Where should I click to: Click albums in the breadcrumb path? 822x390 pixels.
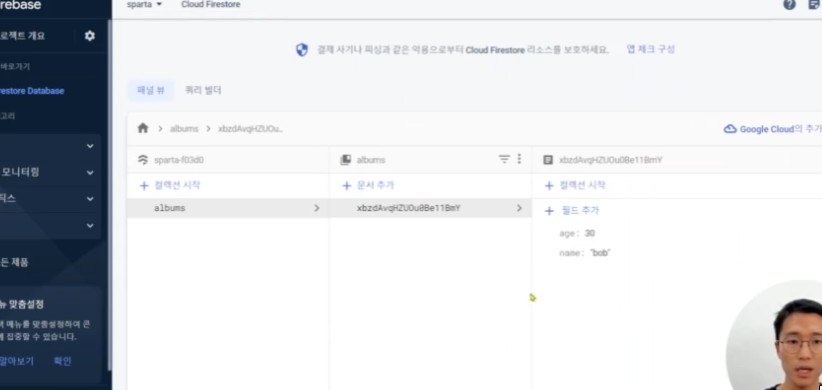point(184,129)
